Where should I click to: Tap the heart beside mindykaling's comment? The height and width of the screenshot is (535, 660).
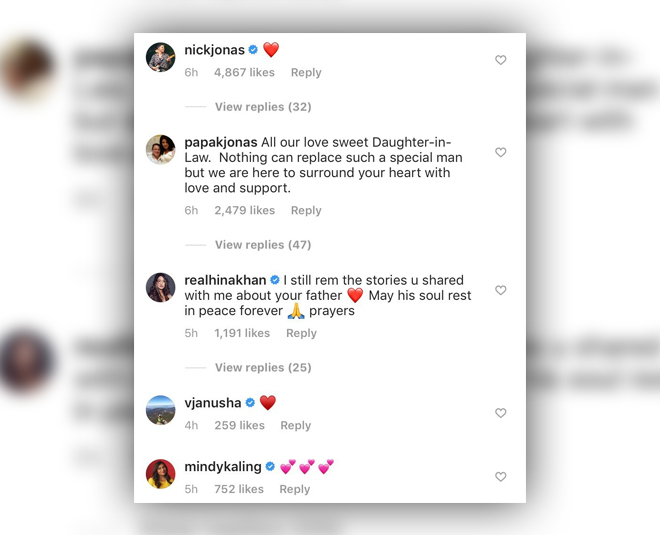pos(500,476)
